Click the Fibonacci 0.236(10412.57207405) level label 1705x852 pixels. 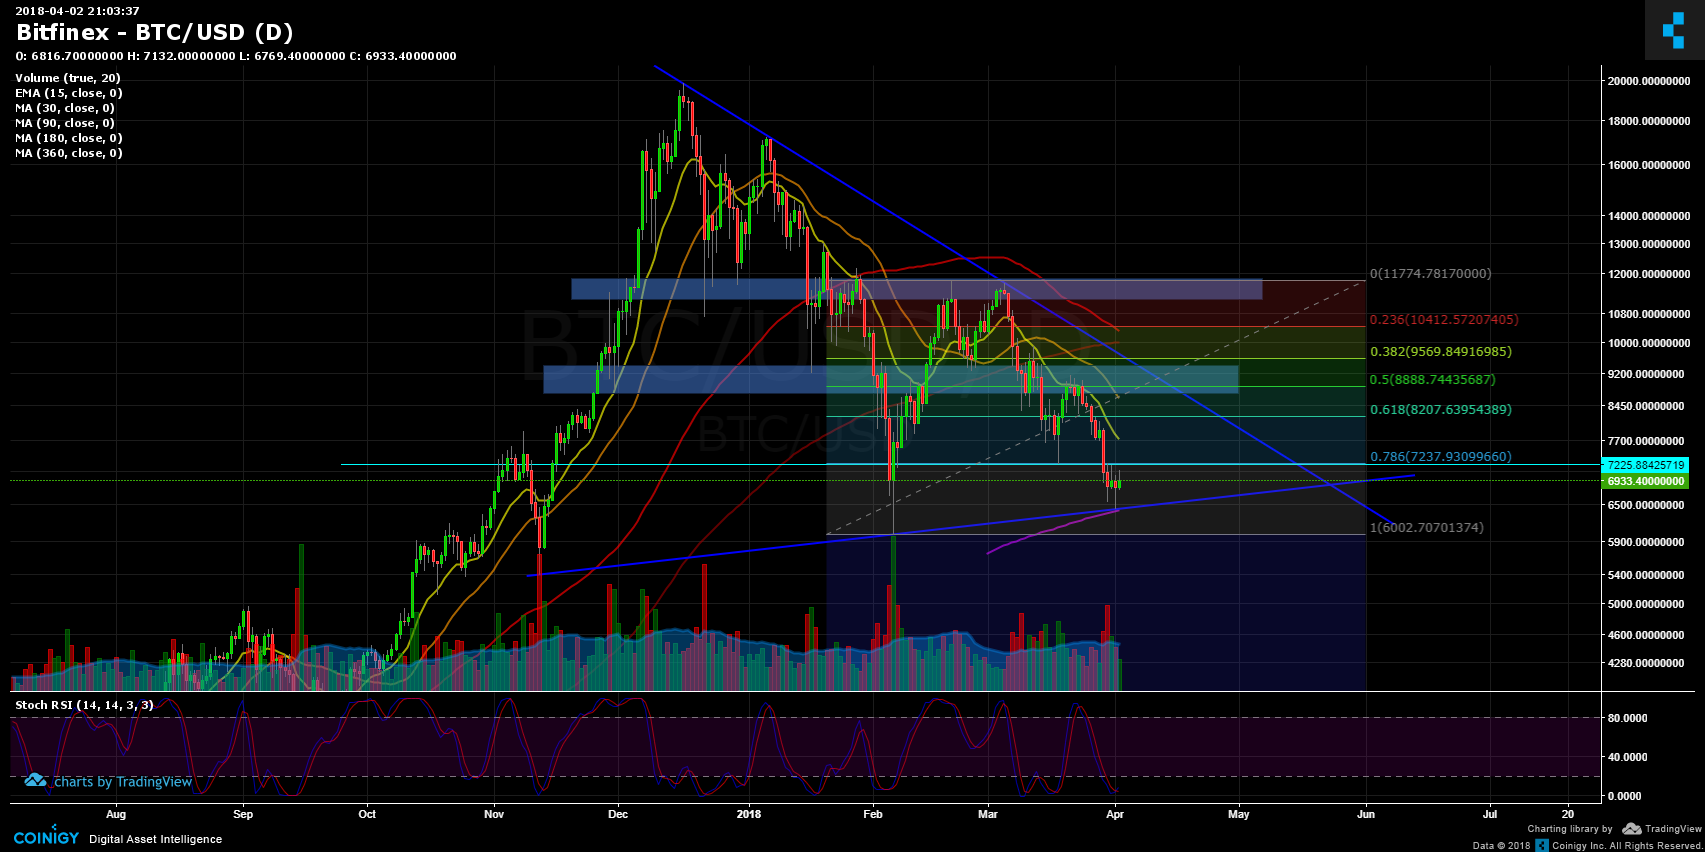[1444, 320]
